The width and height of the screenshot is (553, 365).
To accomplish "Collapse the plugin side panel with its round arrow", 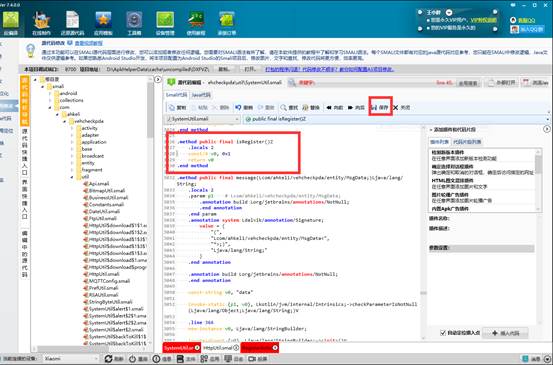I will coord(547,129).
